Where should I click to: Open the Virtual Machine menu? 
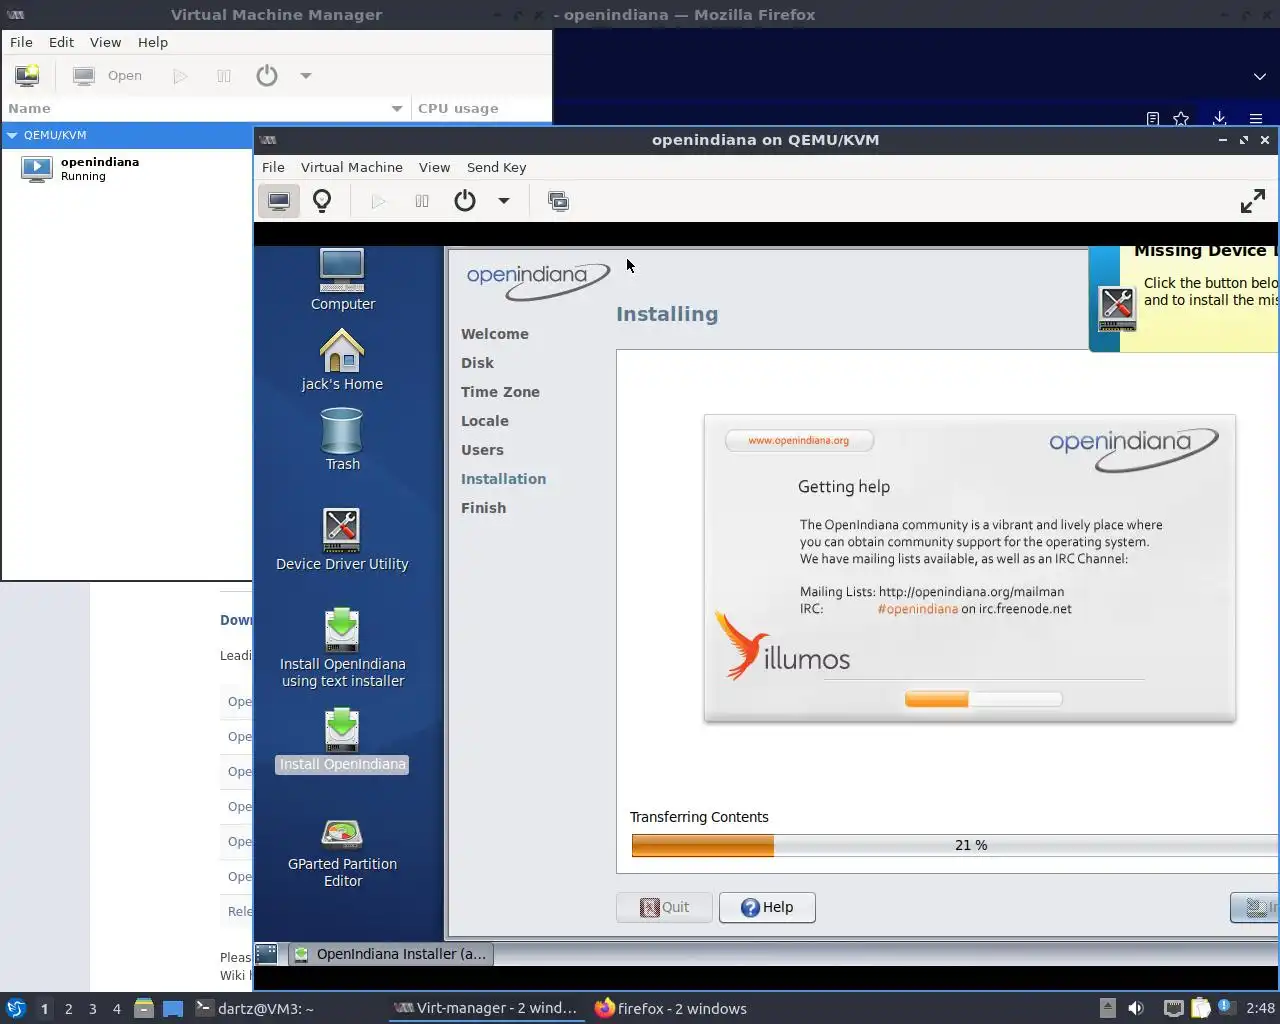tap(352, 167)
